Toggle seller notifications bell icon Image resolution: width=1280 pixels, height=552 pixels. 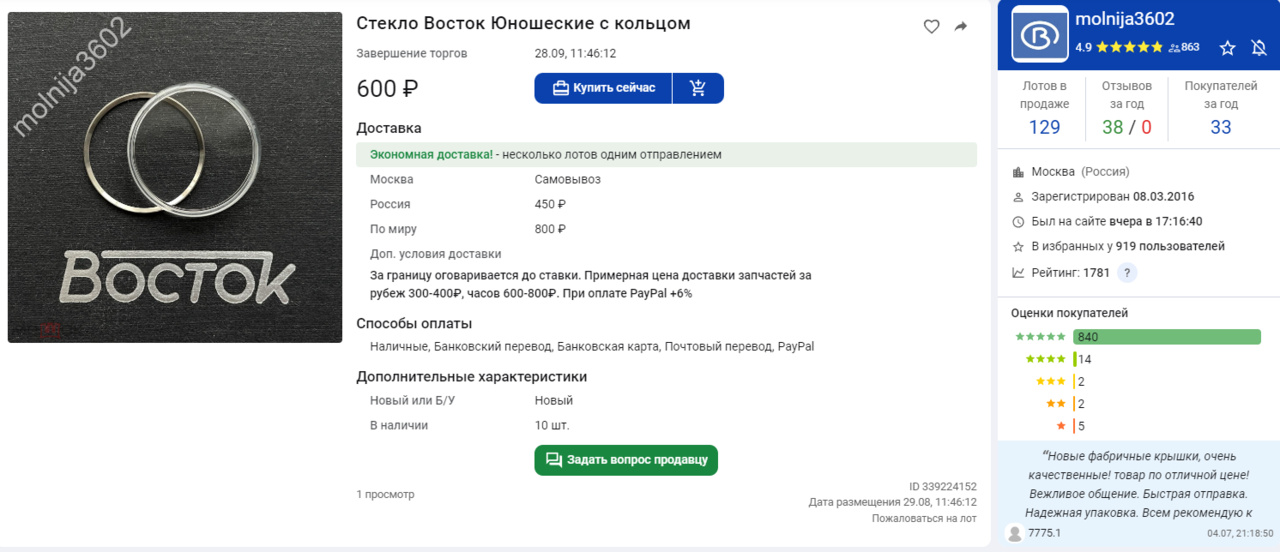[x=1259, y=47]
